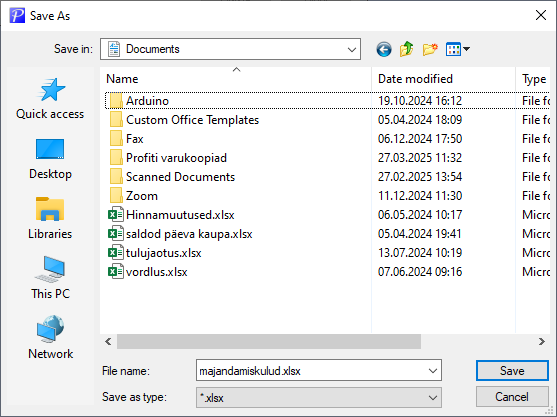Select the Hinnamuutused.xlsx file
557x417 pixels.
pos(171,215)
